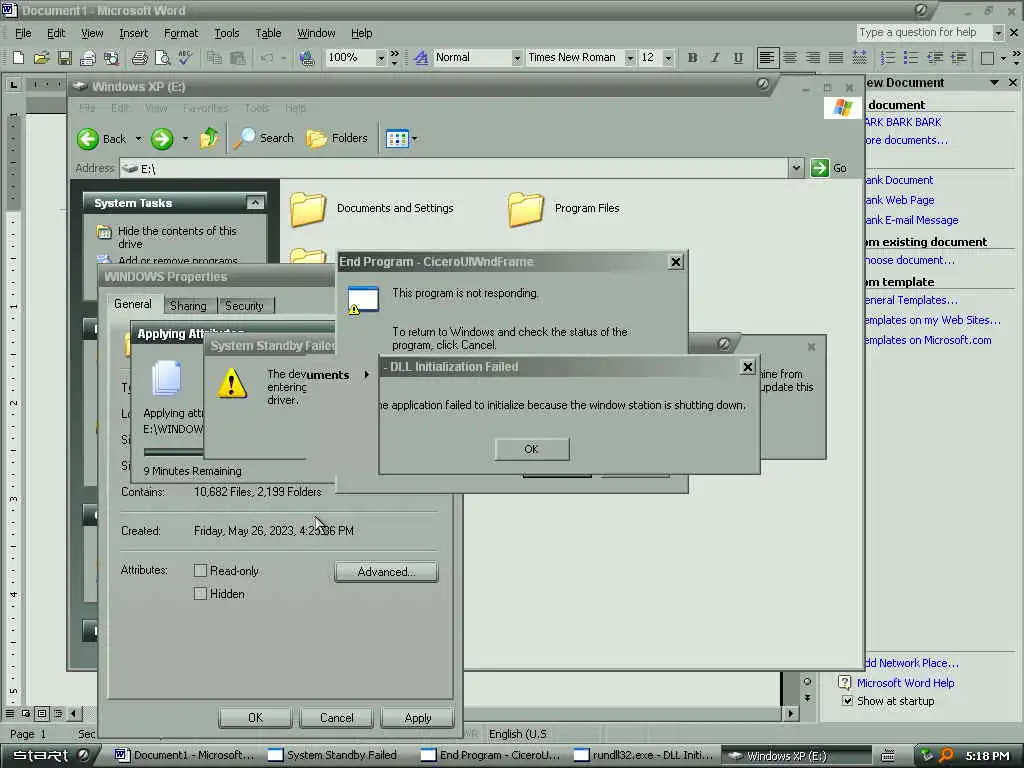The image size is (1024, 768).
Task: Open the Documents and Settings folder icon
Action: (308, 209)
